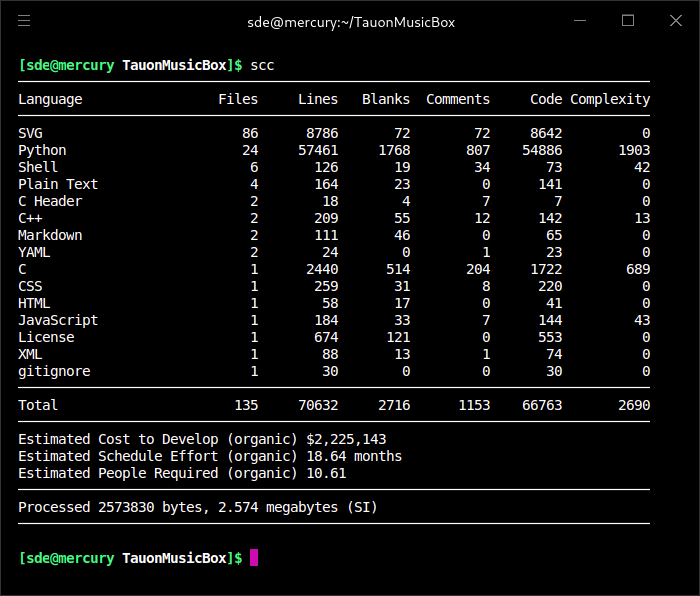700x596 pixels.
Task: Click C comments value 204
Action: tap(478, 269)
